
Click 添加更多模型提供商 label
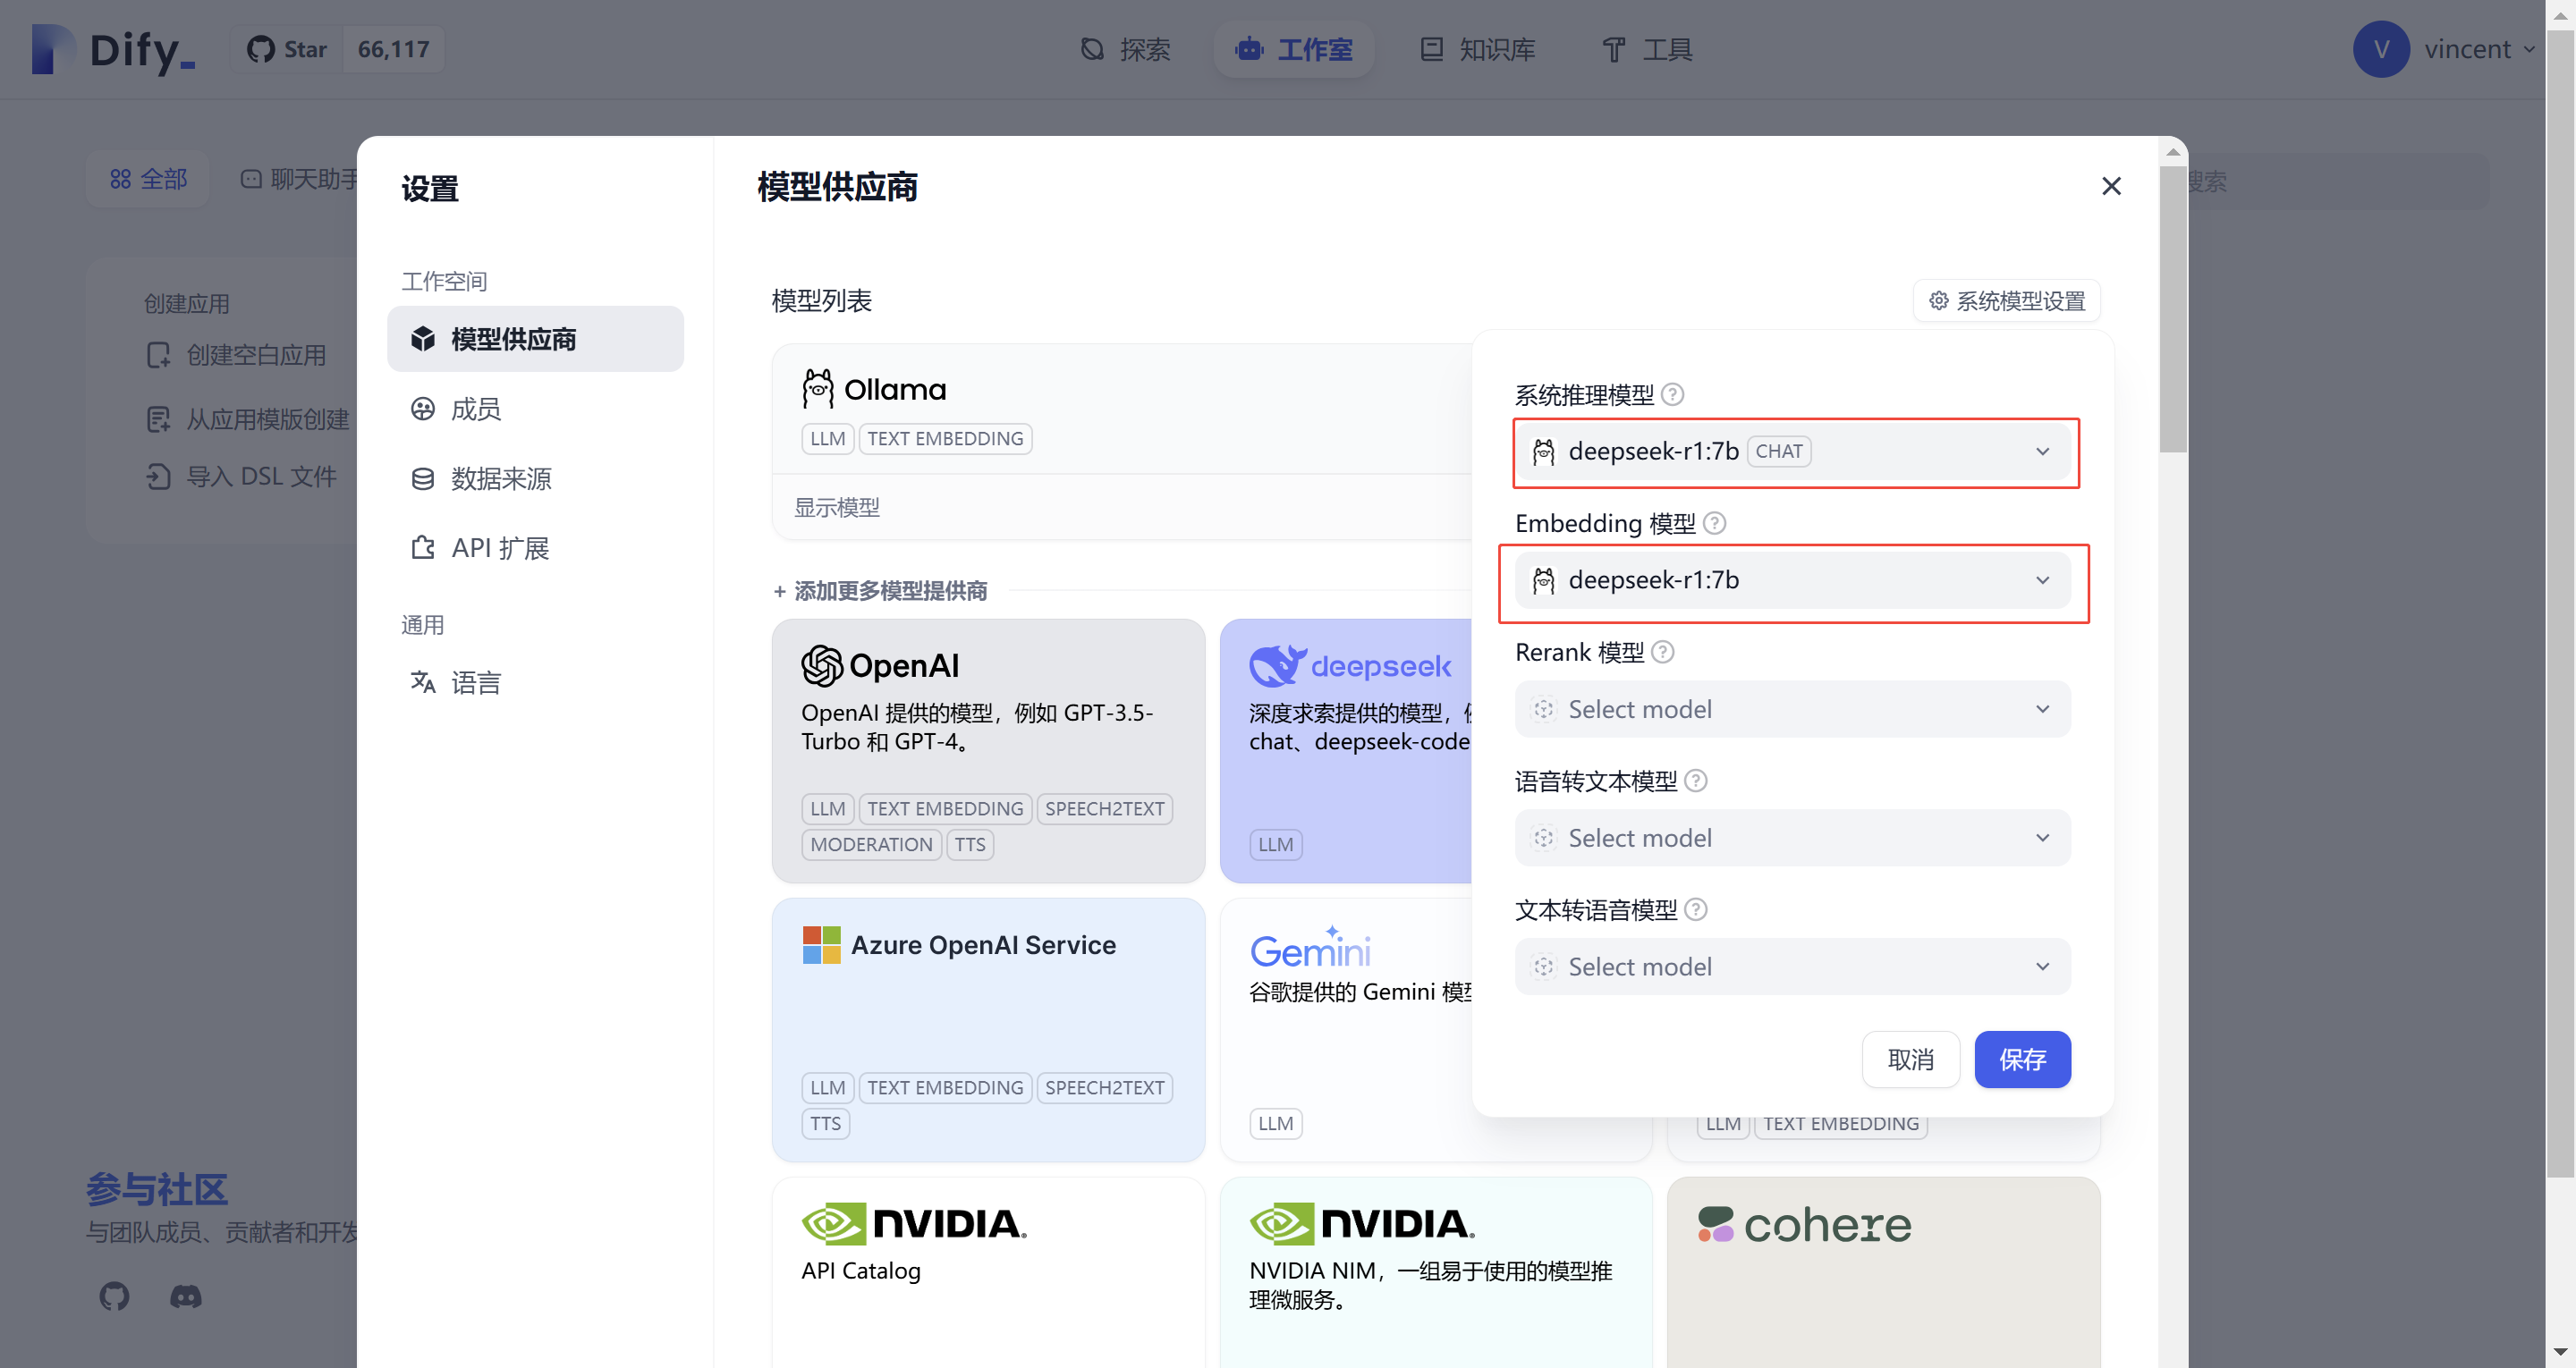tap(880, 591)
